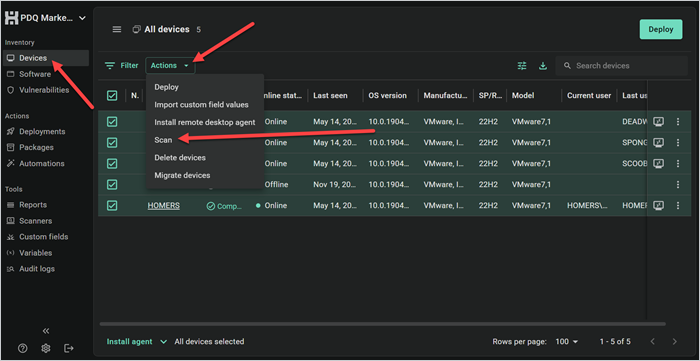Click the horizontal table scrollbar
700x361 pixels.
pos(383,324)
